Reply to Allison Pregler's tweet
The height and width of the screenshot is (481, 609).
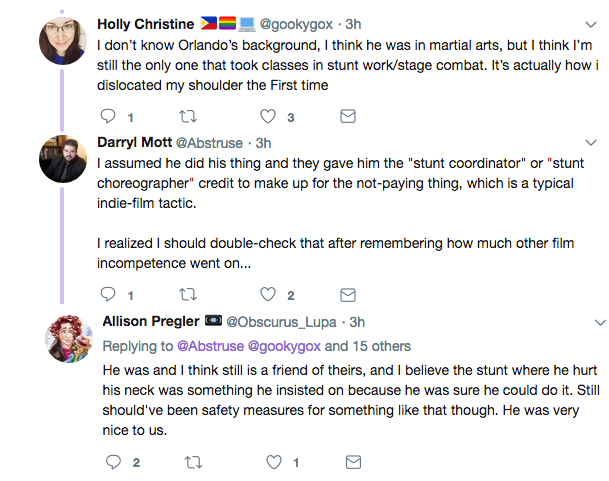point(111,462)
